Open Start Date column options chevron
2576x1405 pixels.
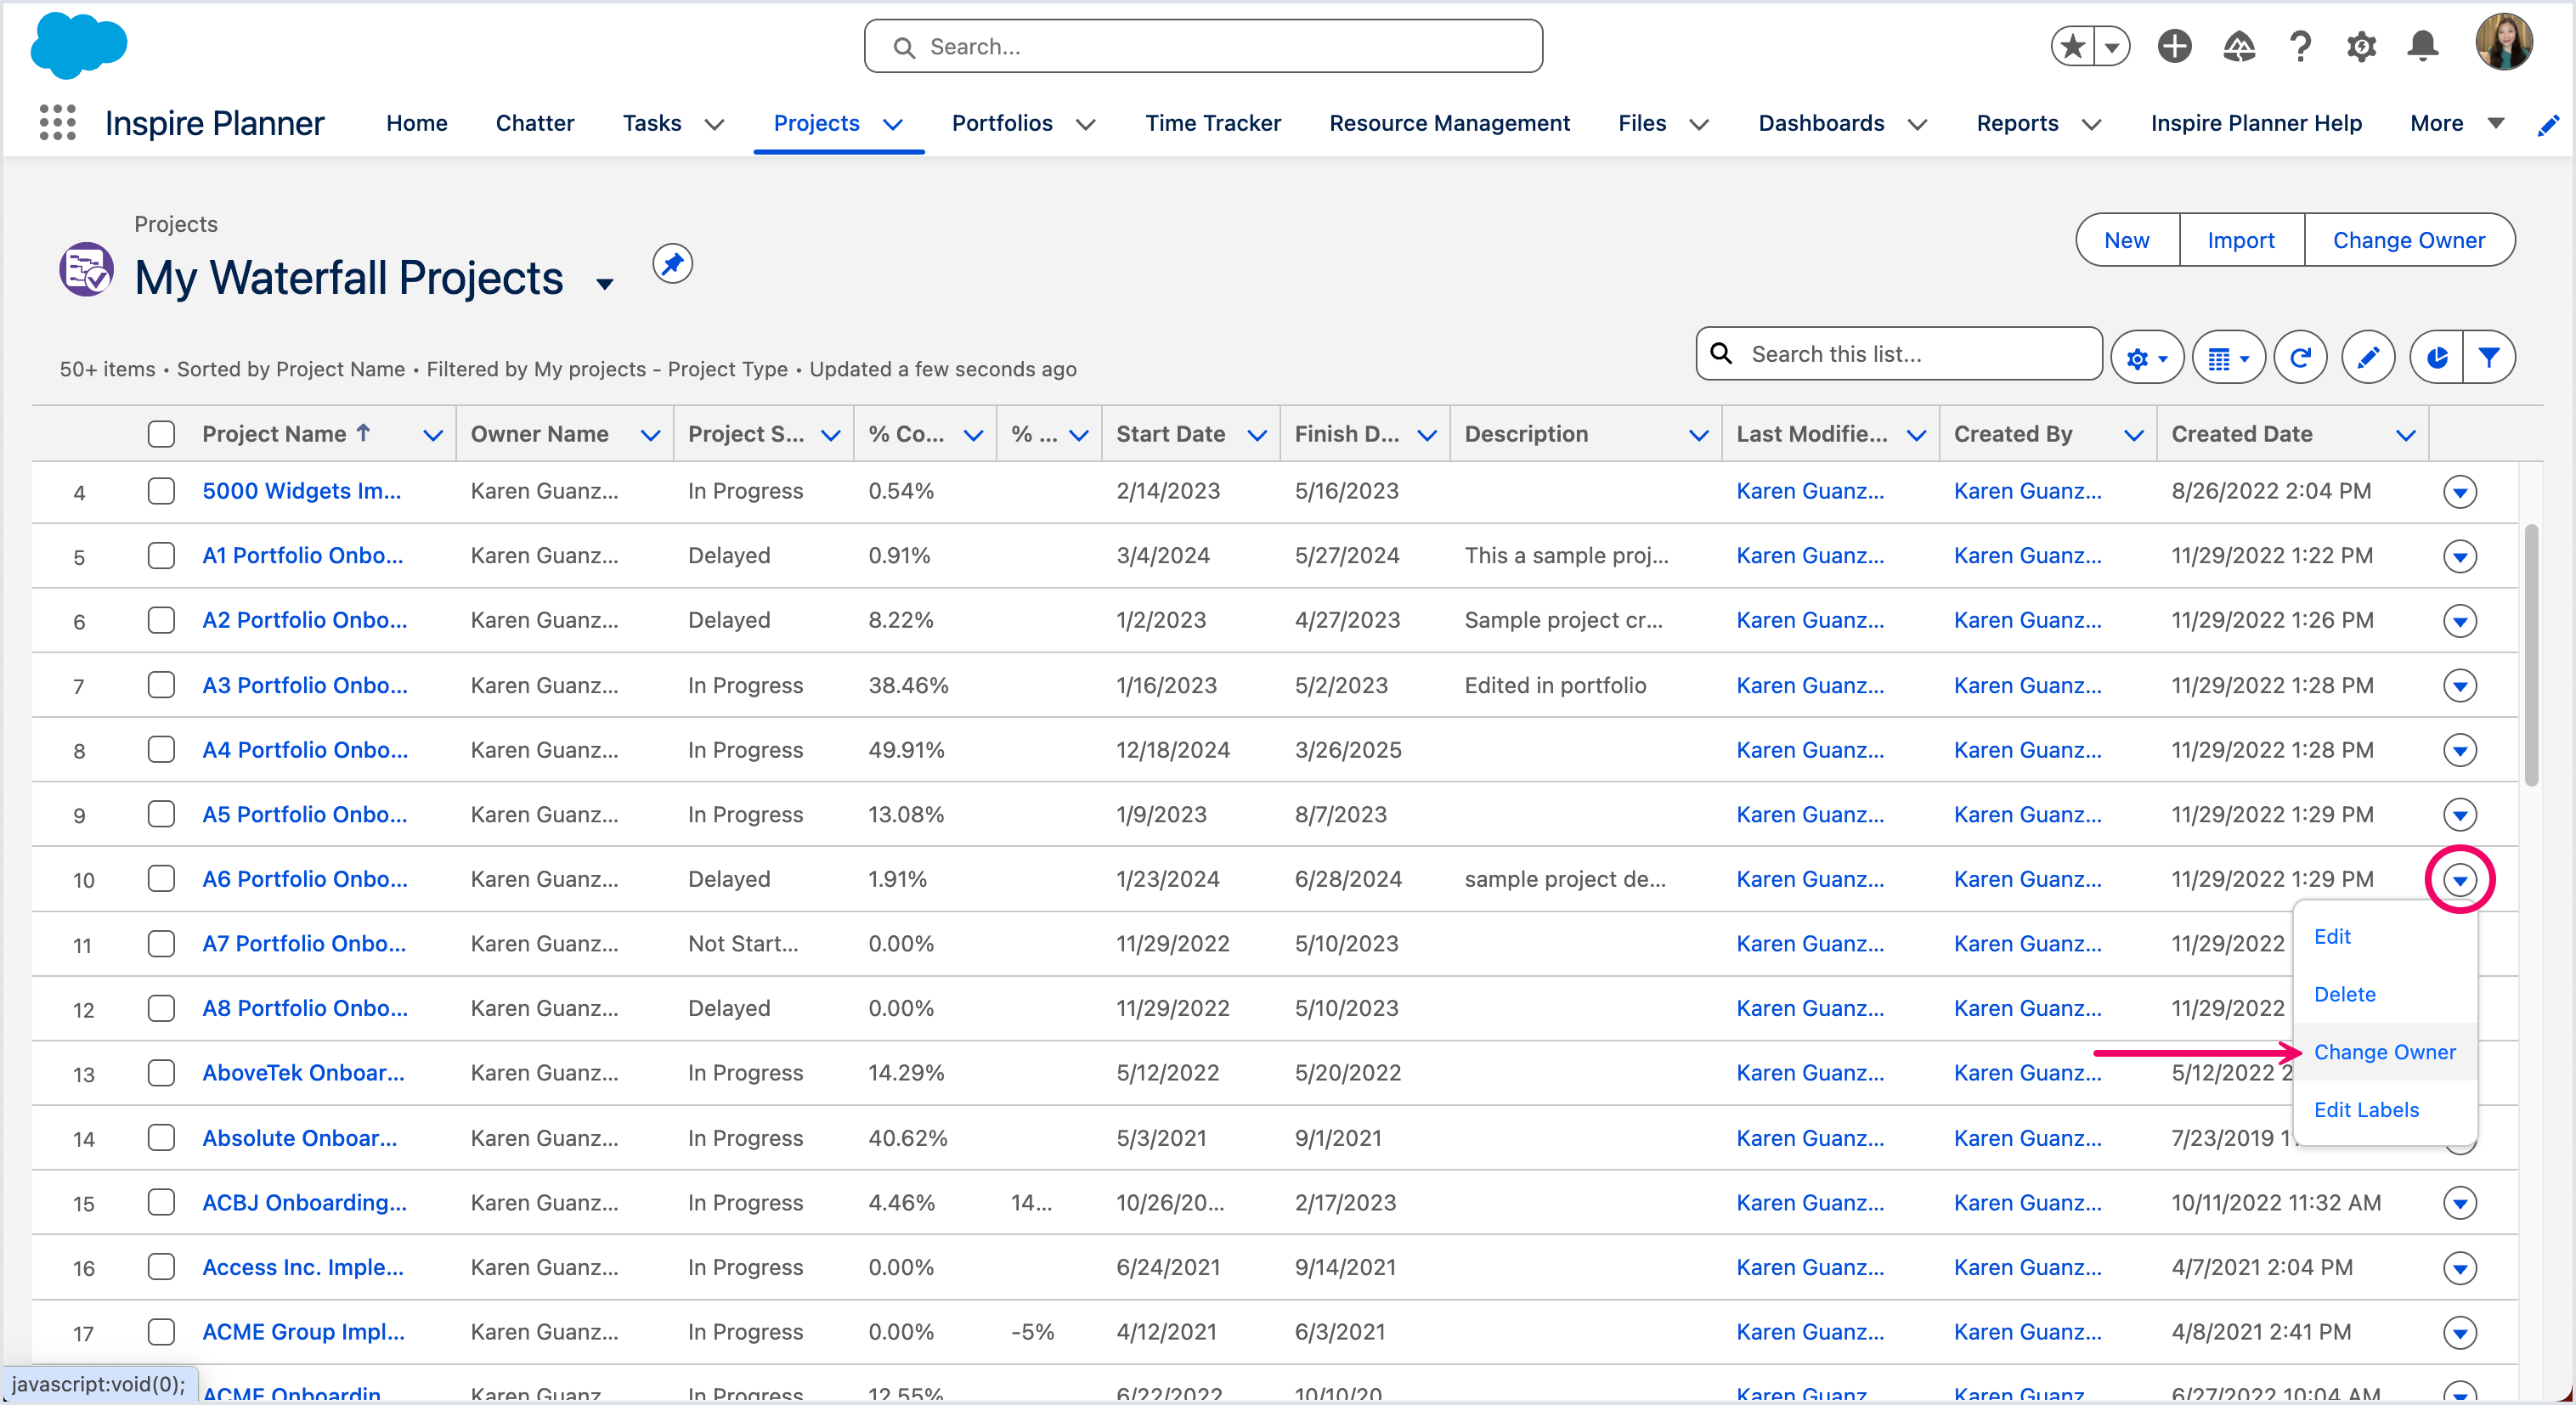tap(1257, 435)
